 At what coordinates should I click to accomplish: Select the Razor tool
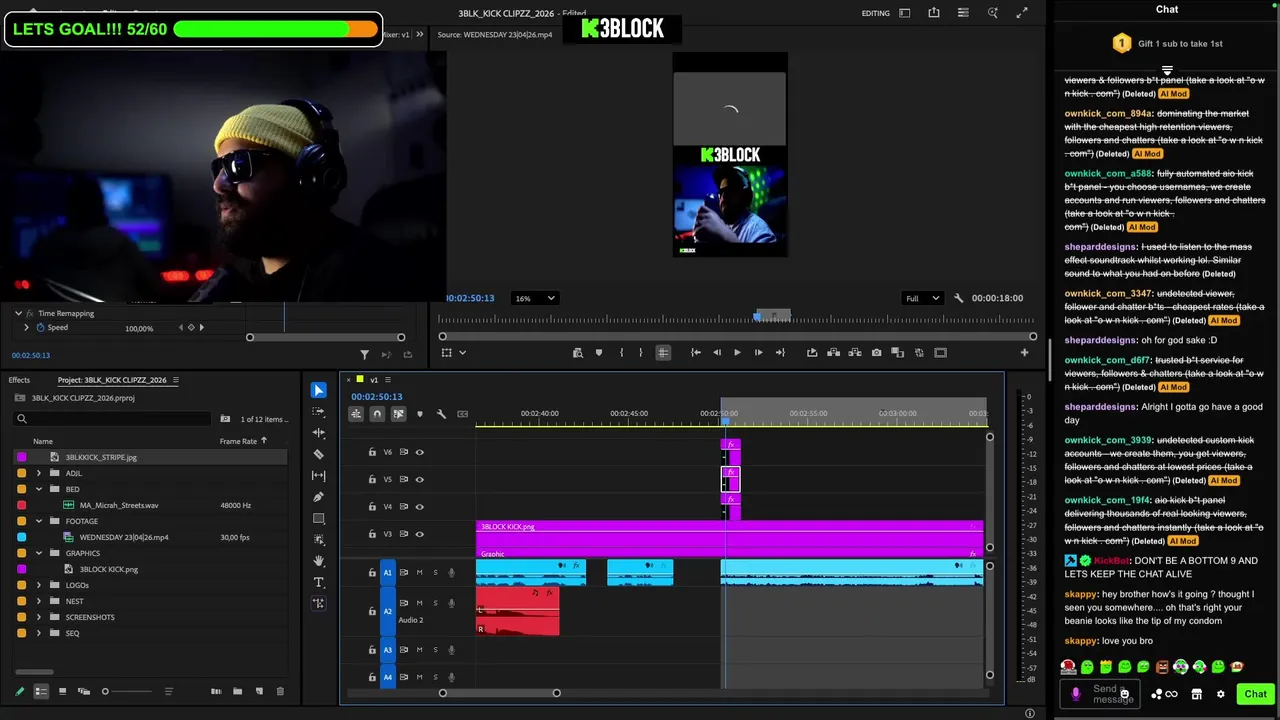(x=318, y=454)
